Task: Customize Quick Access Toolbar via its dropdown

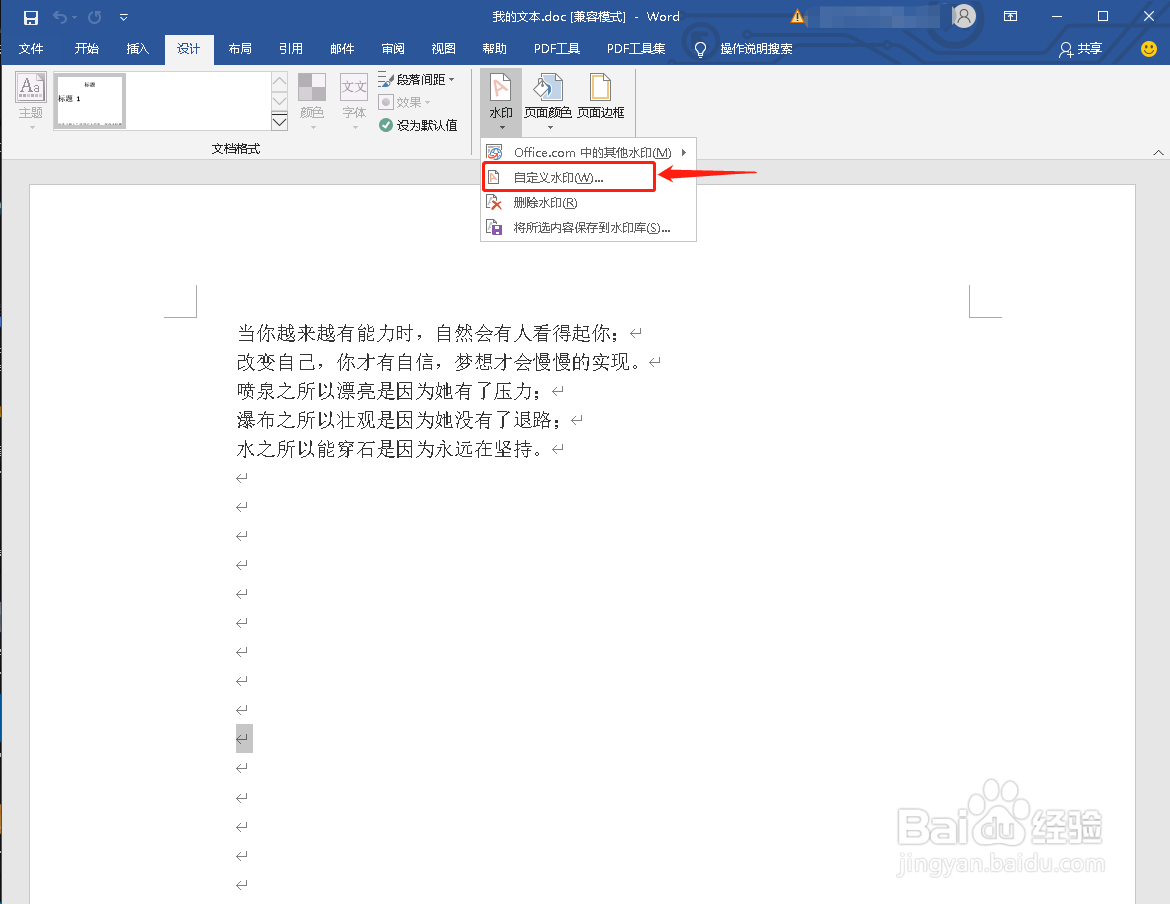Action: click(x=123, y=16)
